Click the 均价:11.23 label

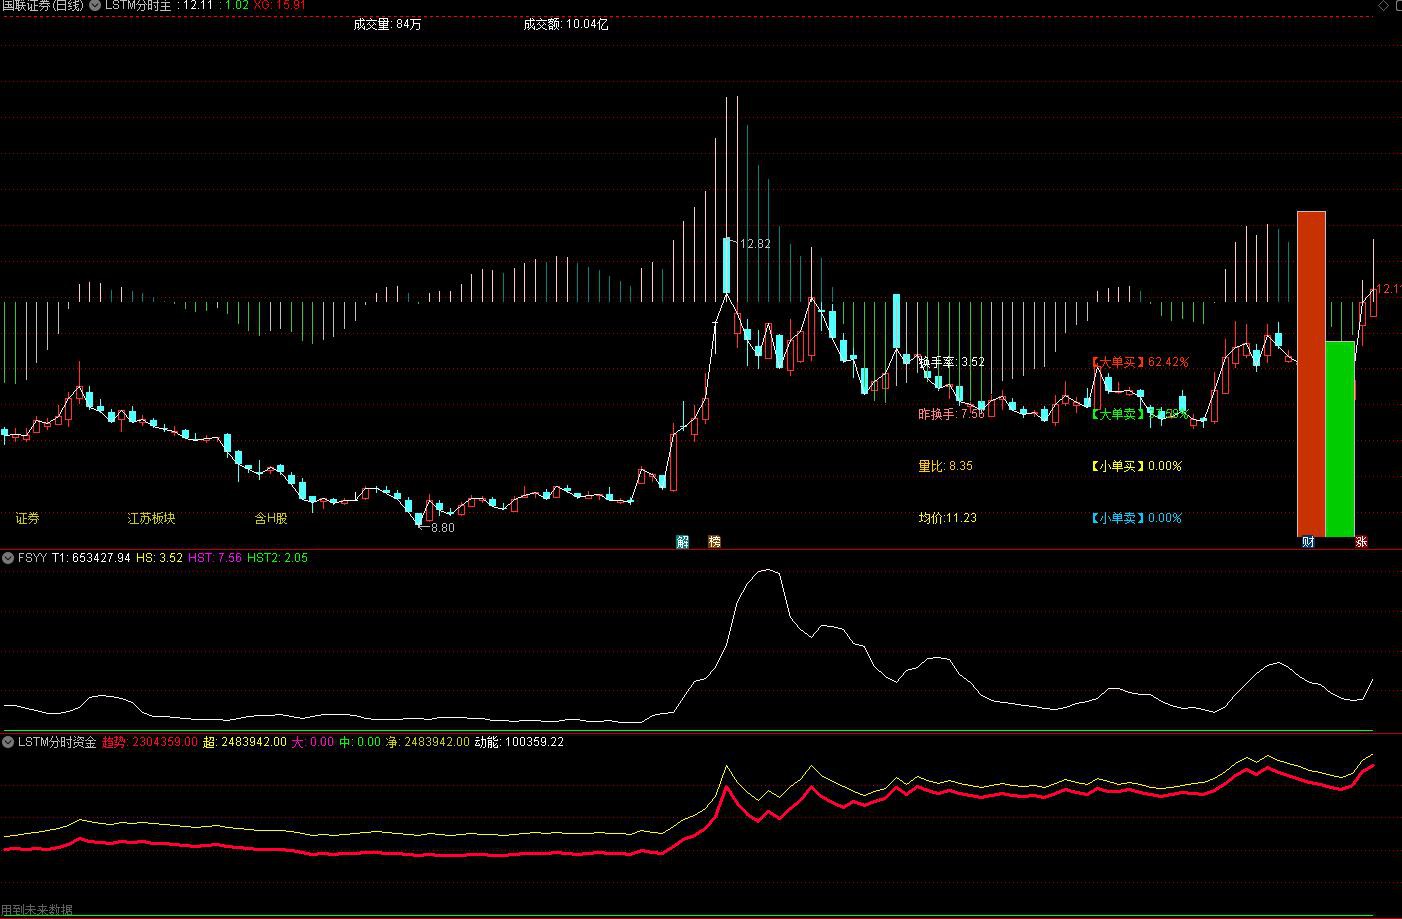(948, 517)
